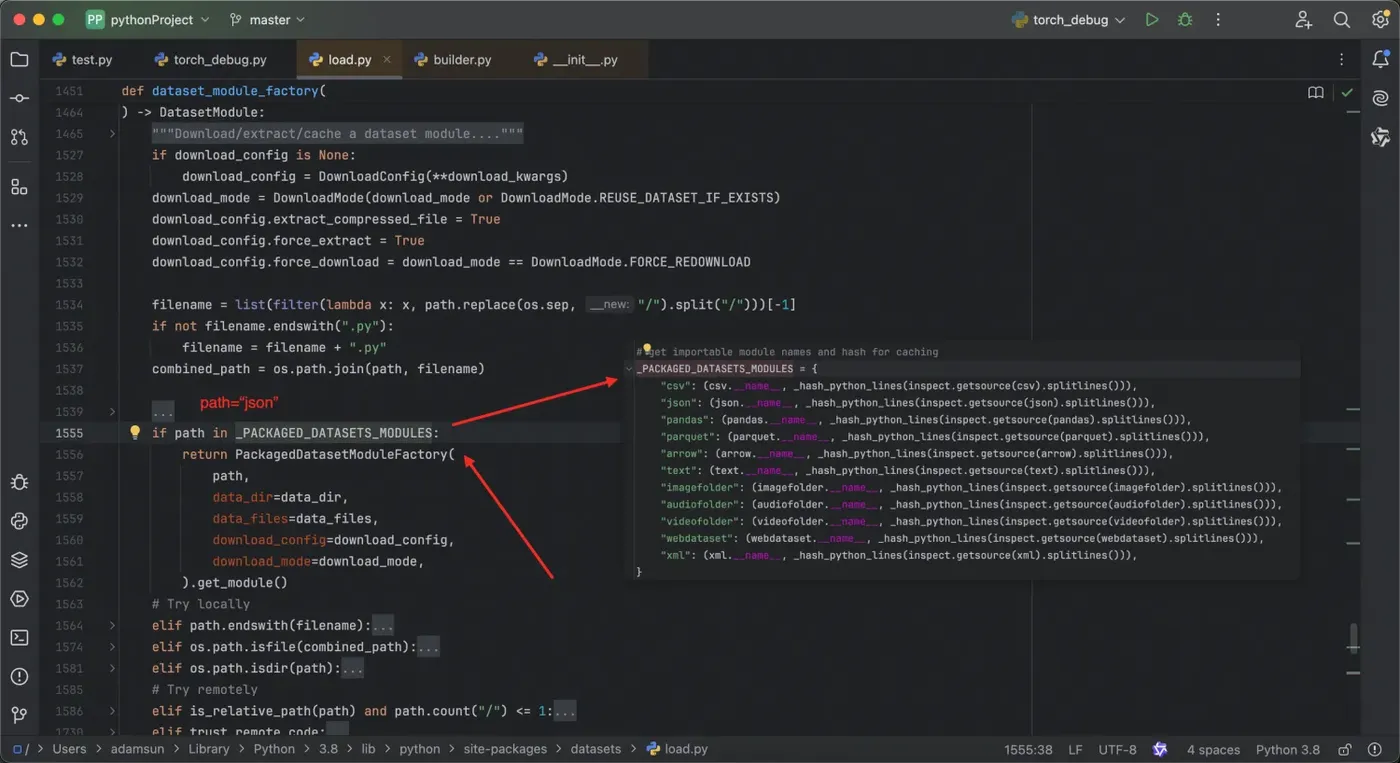This screenshot has height=763, width=1400.
Task: Click the Users breadcrumb
Action: (x=69, y=748)
